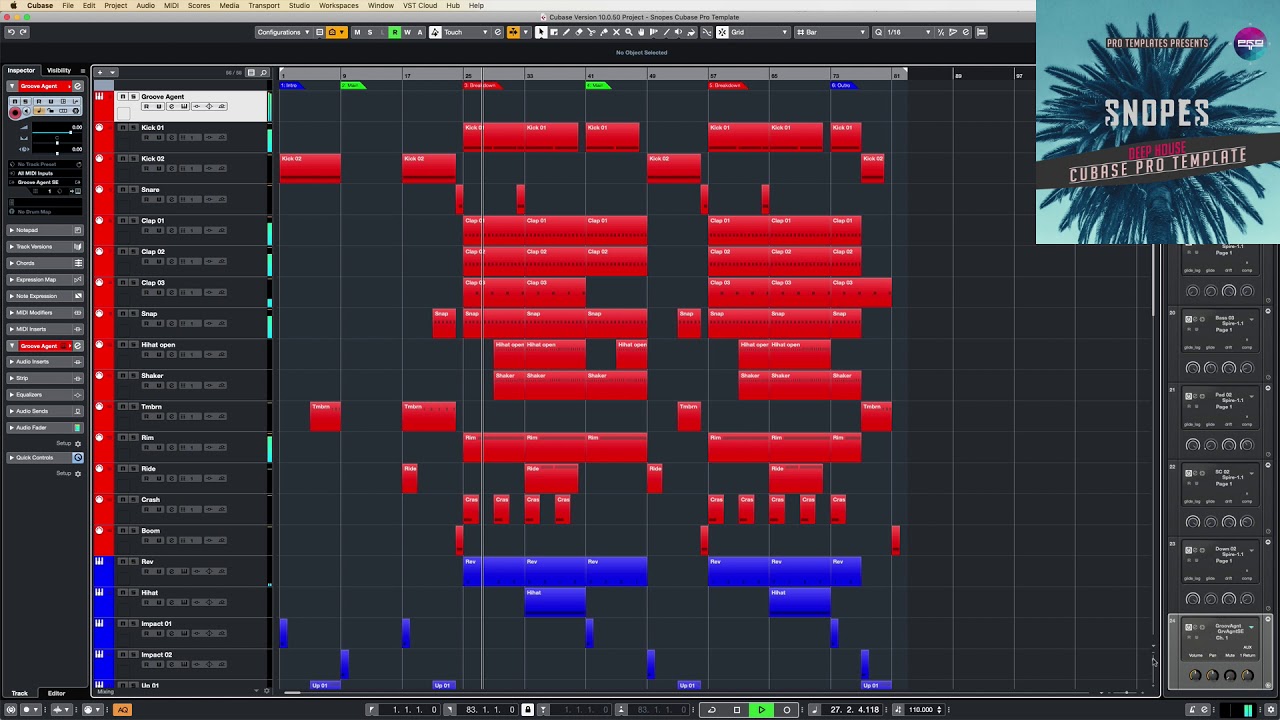Expand the Notepad inspector section
Screen dimensions: 1280x720
click(x=45, y=230)
